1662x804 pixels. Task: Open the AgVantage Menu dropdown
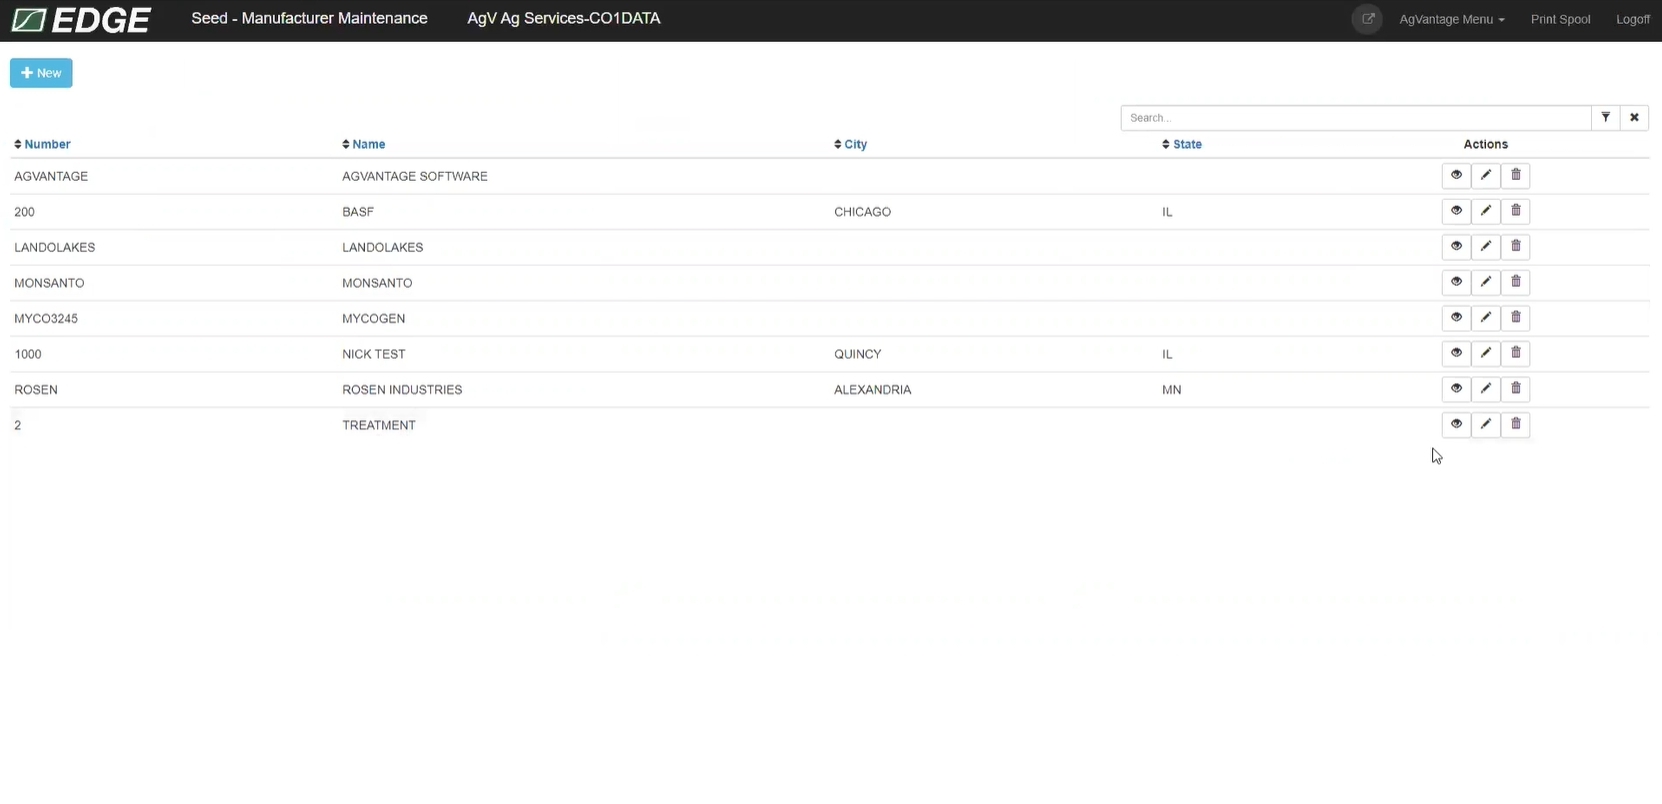pos(1452,19)
